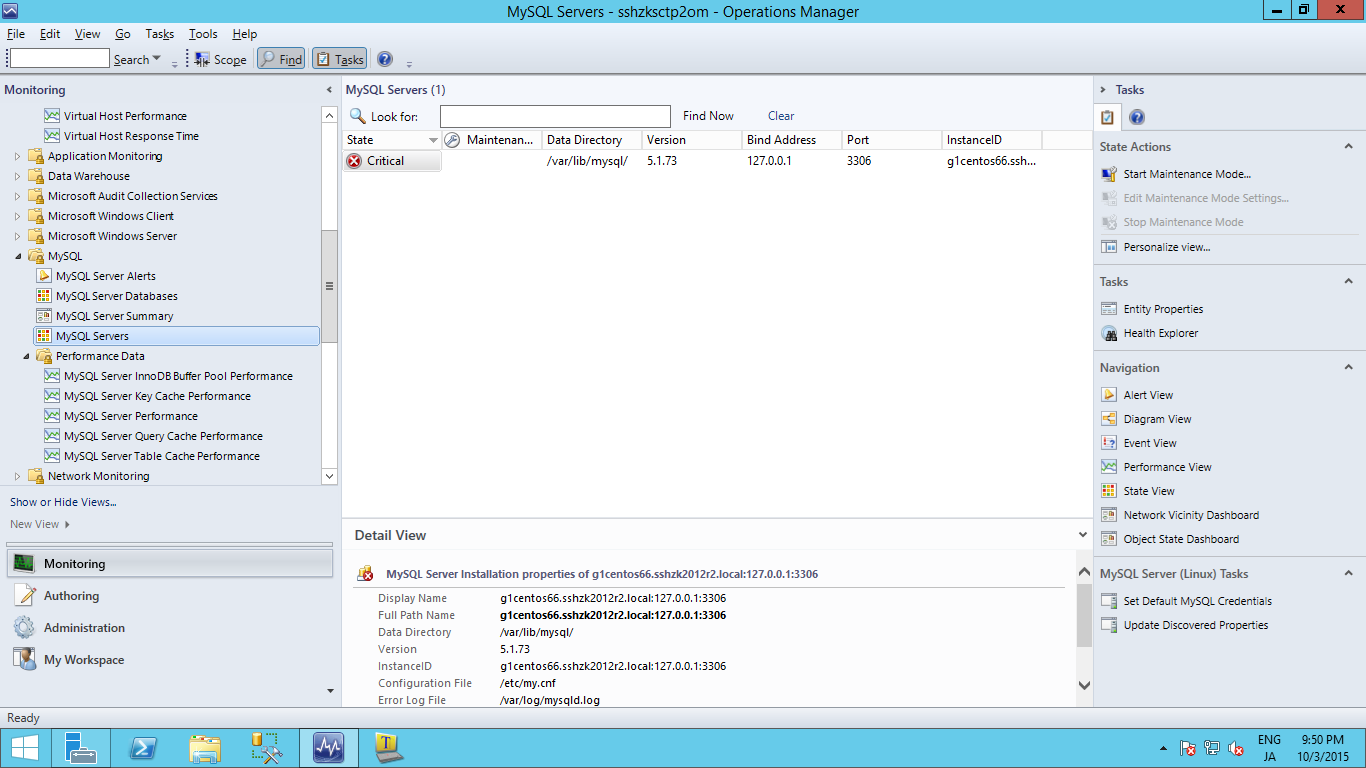Screen dimensions: 1366x768
Task: Expand the Microsoft Windows Server folder
Action: pyautogui.click(x=17, y=236)
